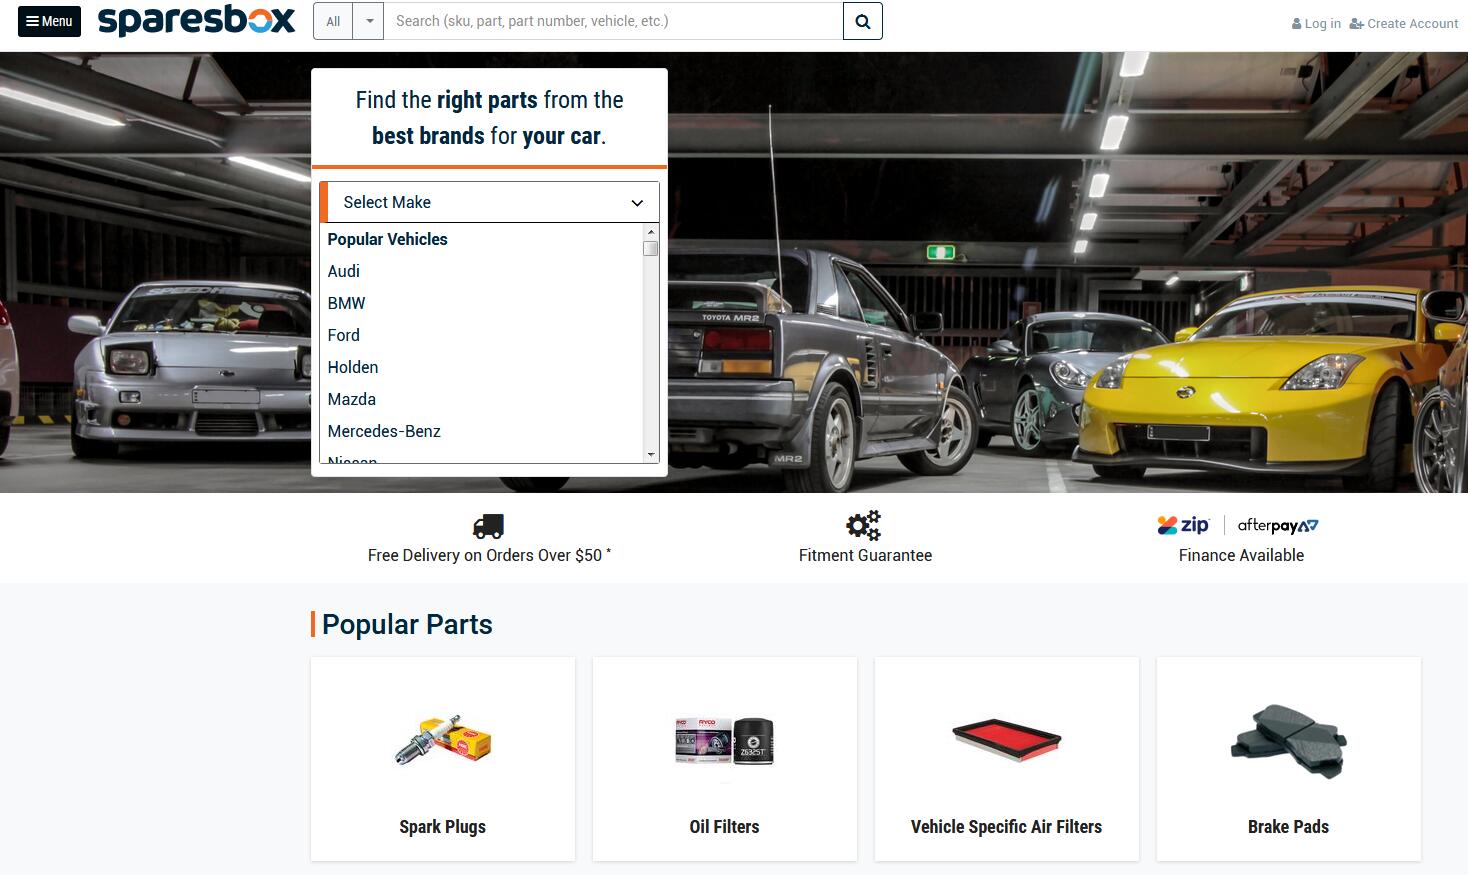Click the Fitment Guarantee gears icon
The height and width of the screenshot is (875, 1468).
tap(864, 525)
